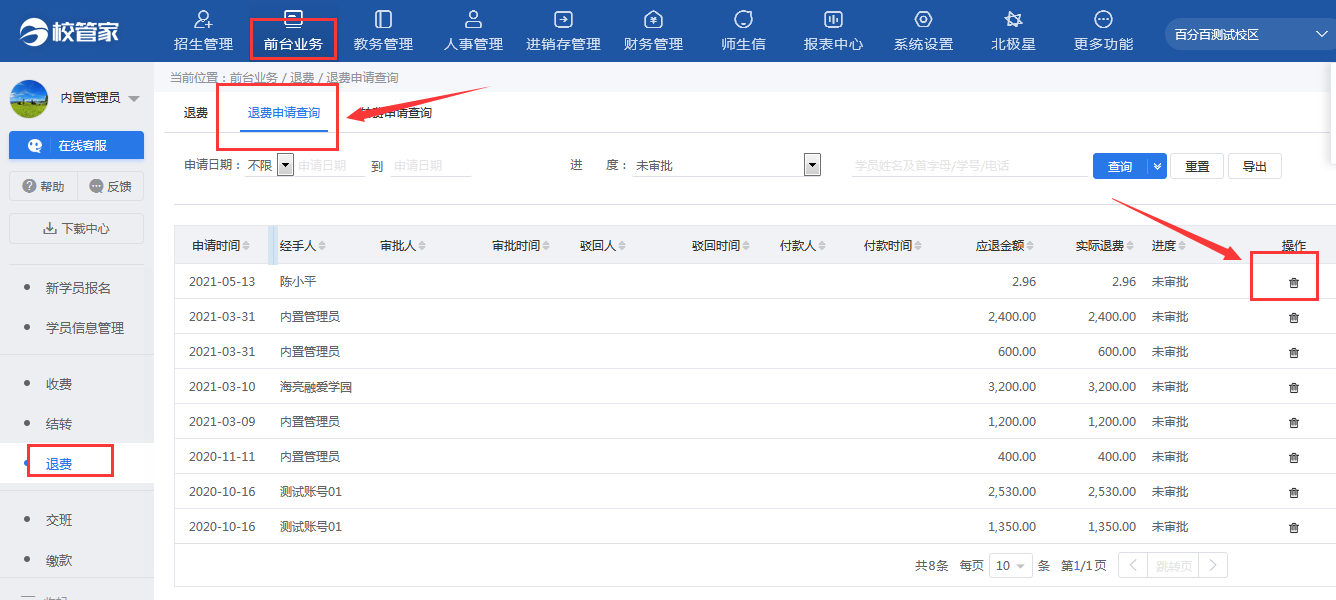Screen dimensions: 1336x600
Task: Delete the 1,350.00 refund request row
Action: (1293, 528)
